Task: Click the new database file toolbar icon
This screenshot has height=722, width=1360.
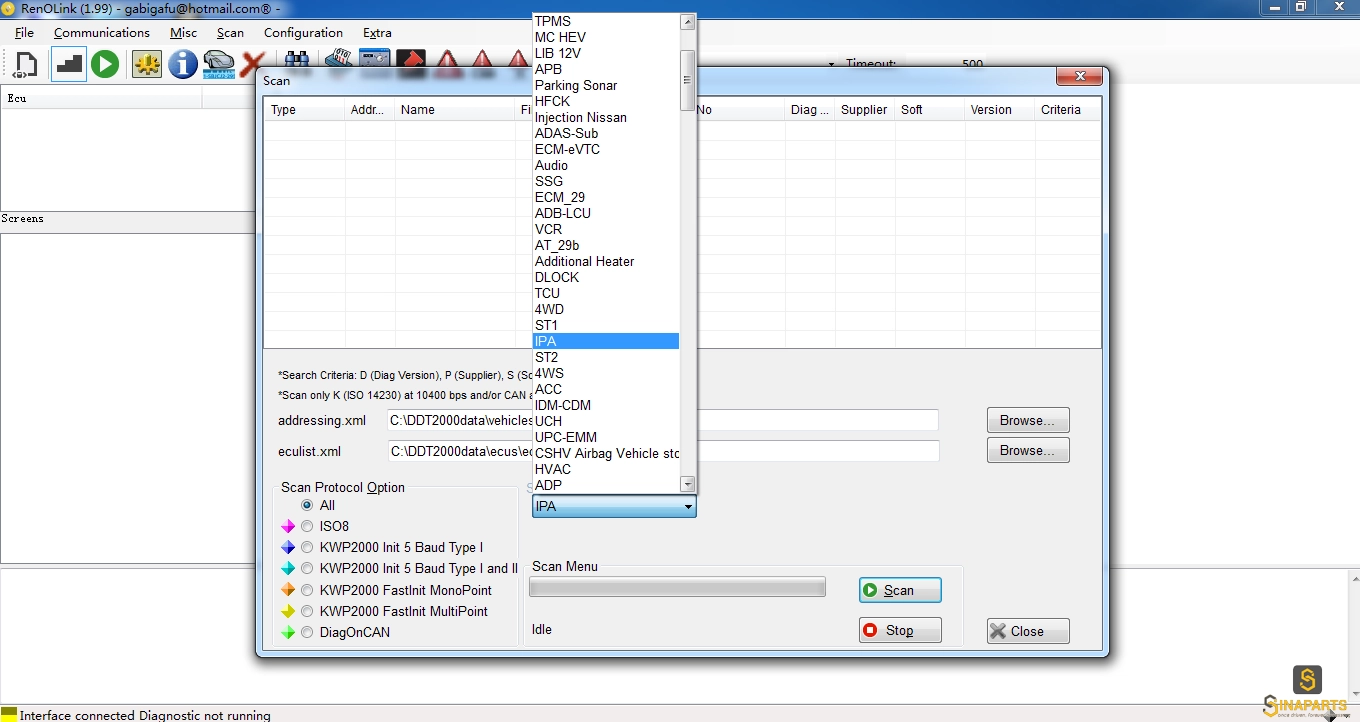Action: 27,65
